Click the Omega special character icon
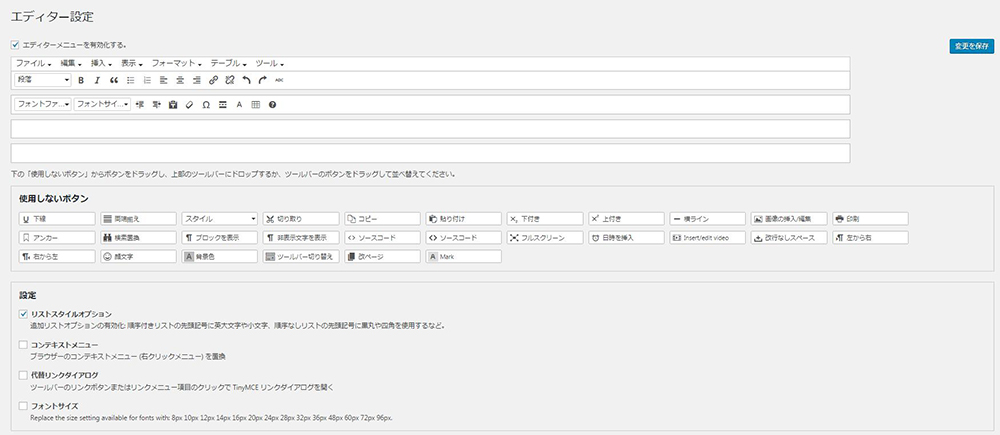Viewport: 1000px width, 435px height. (206, 104)
